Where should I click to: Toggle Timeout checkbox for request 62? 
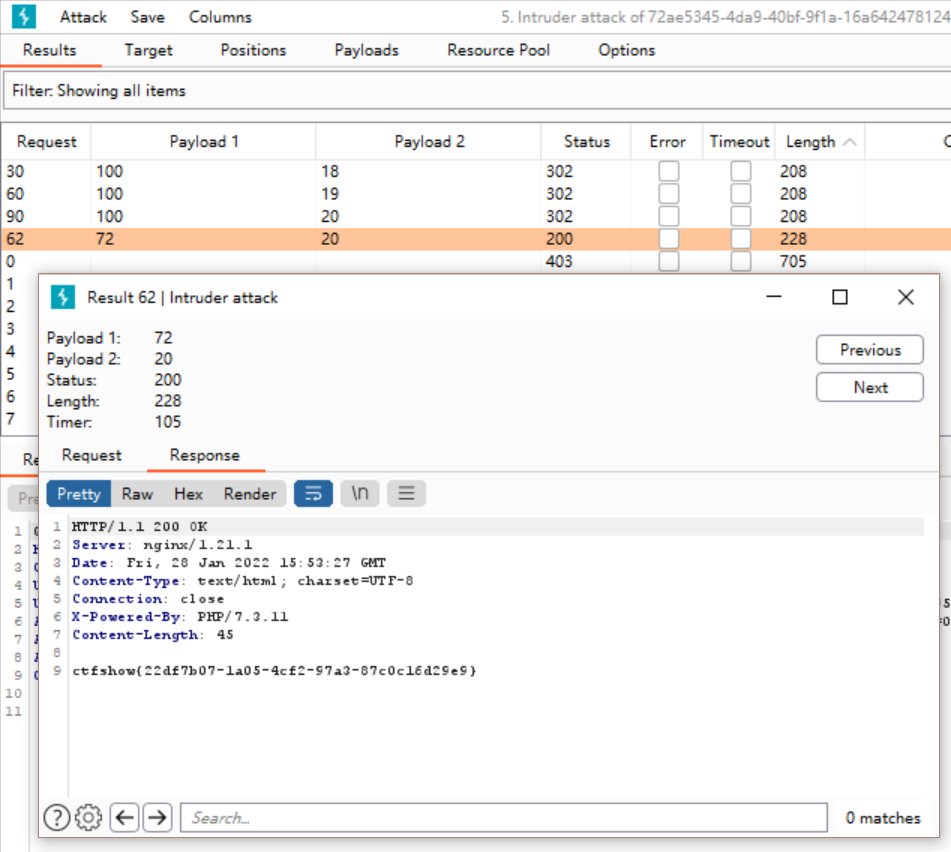click(x=741, y=239)
